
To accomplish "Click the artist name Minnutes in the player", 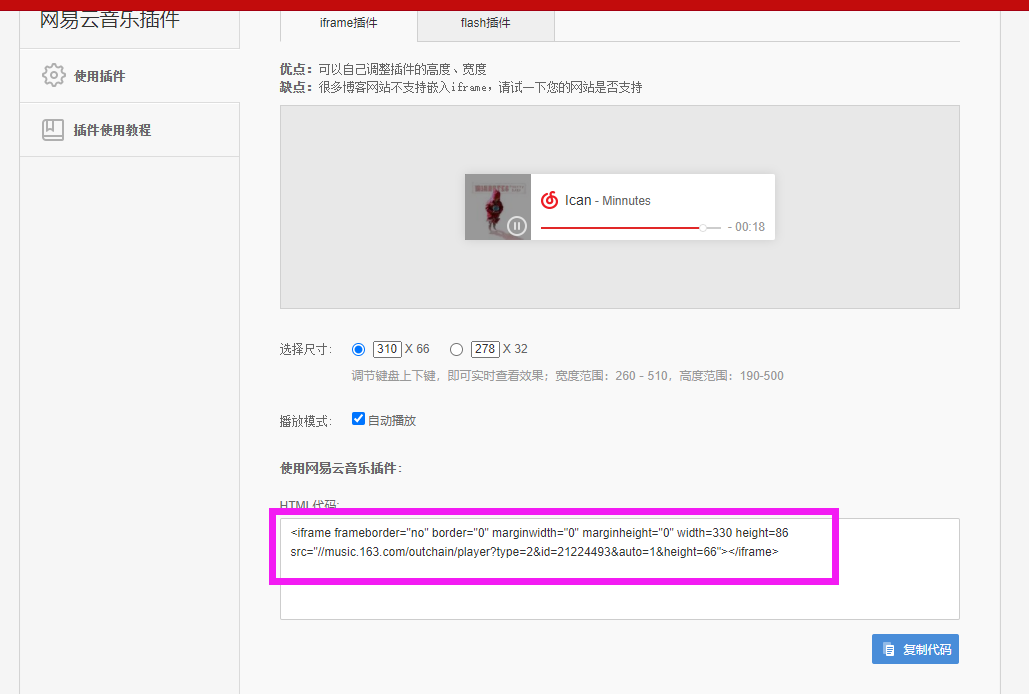I will (626, 201).
